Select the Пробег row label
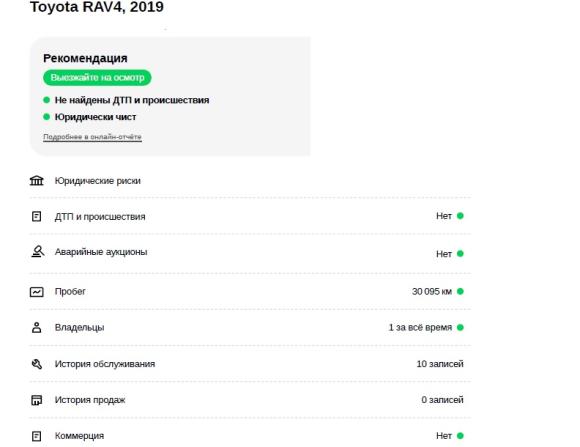 point(70,292)
